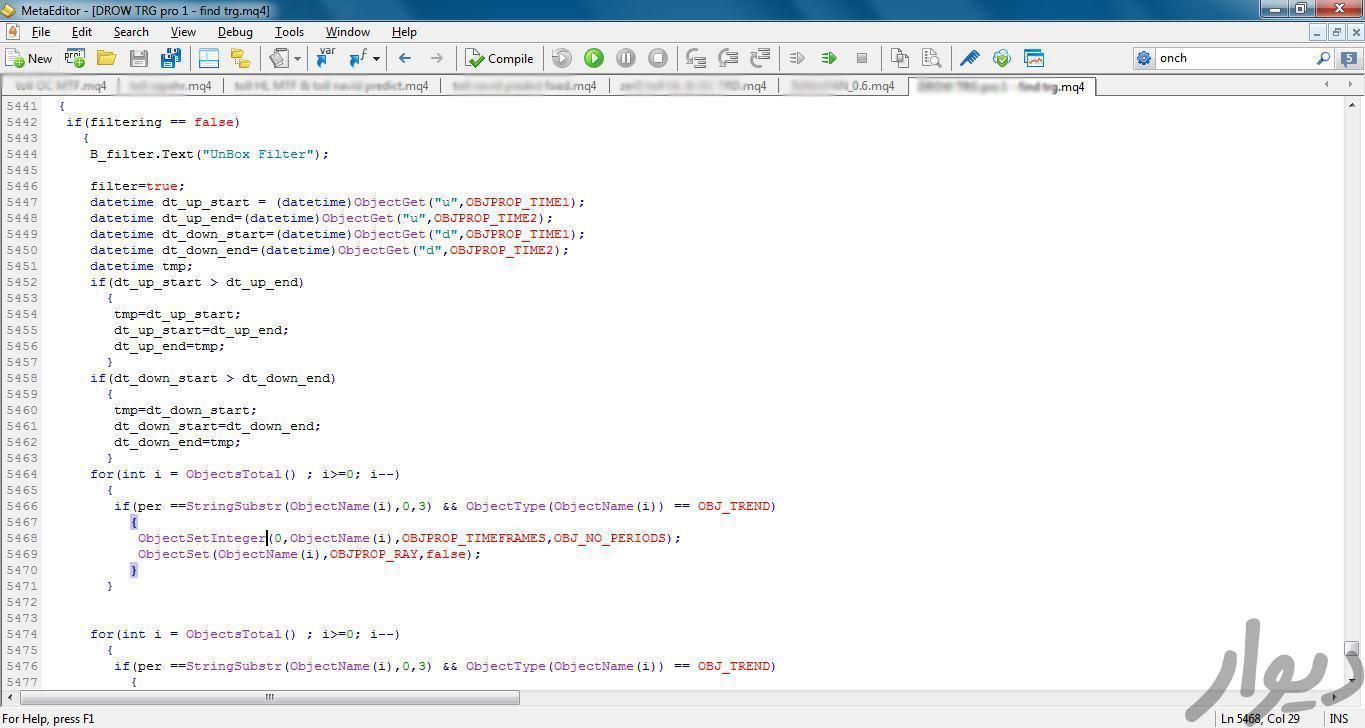Open the chat notifications icon
This screenshot has height=728, width=1365.
[1349, 58]
